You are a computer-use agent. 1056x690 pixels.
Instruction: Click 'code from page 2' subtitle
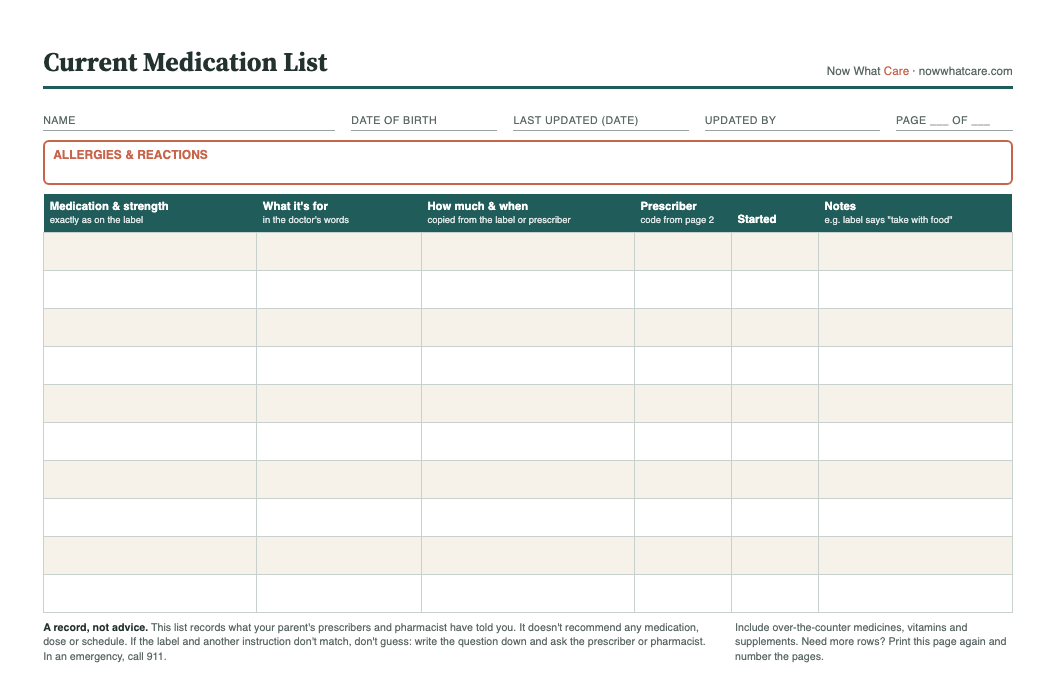677,220
